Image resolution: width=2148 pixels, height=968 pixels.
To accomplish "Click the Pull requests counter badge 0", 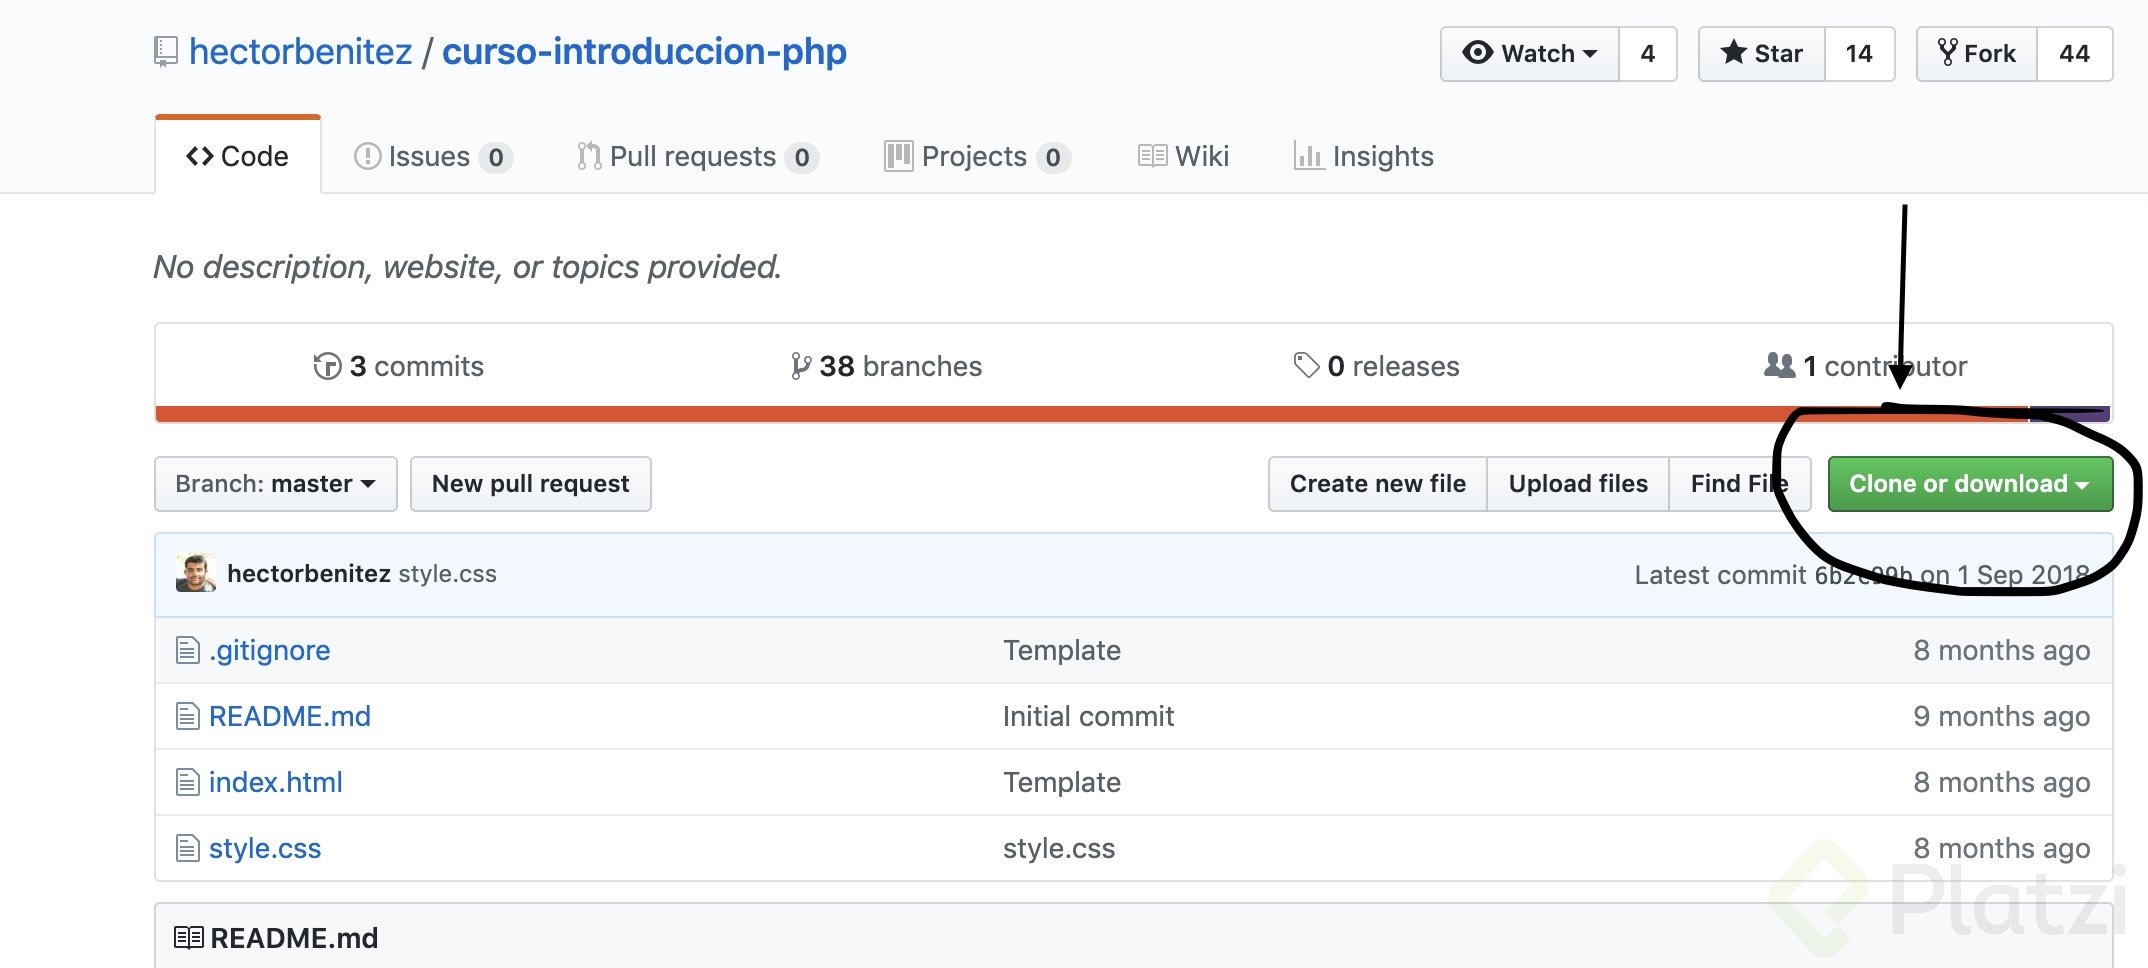I will tap(802, 158).
